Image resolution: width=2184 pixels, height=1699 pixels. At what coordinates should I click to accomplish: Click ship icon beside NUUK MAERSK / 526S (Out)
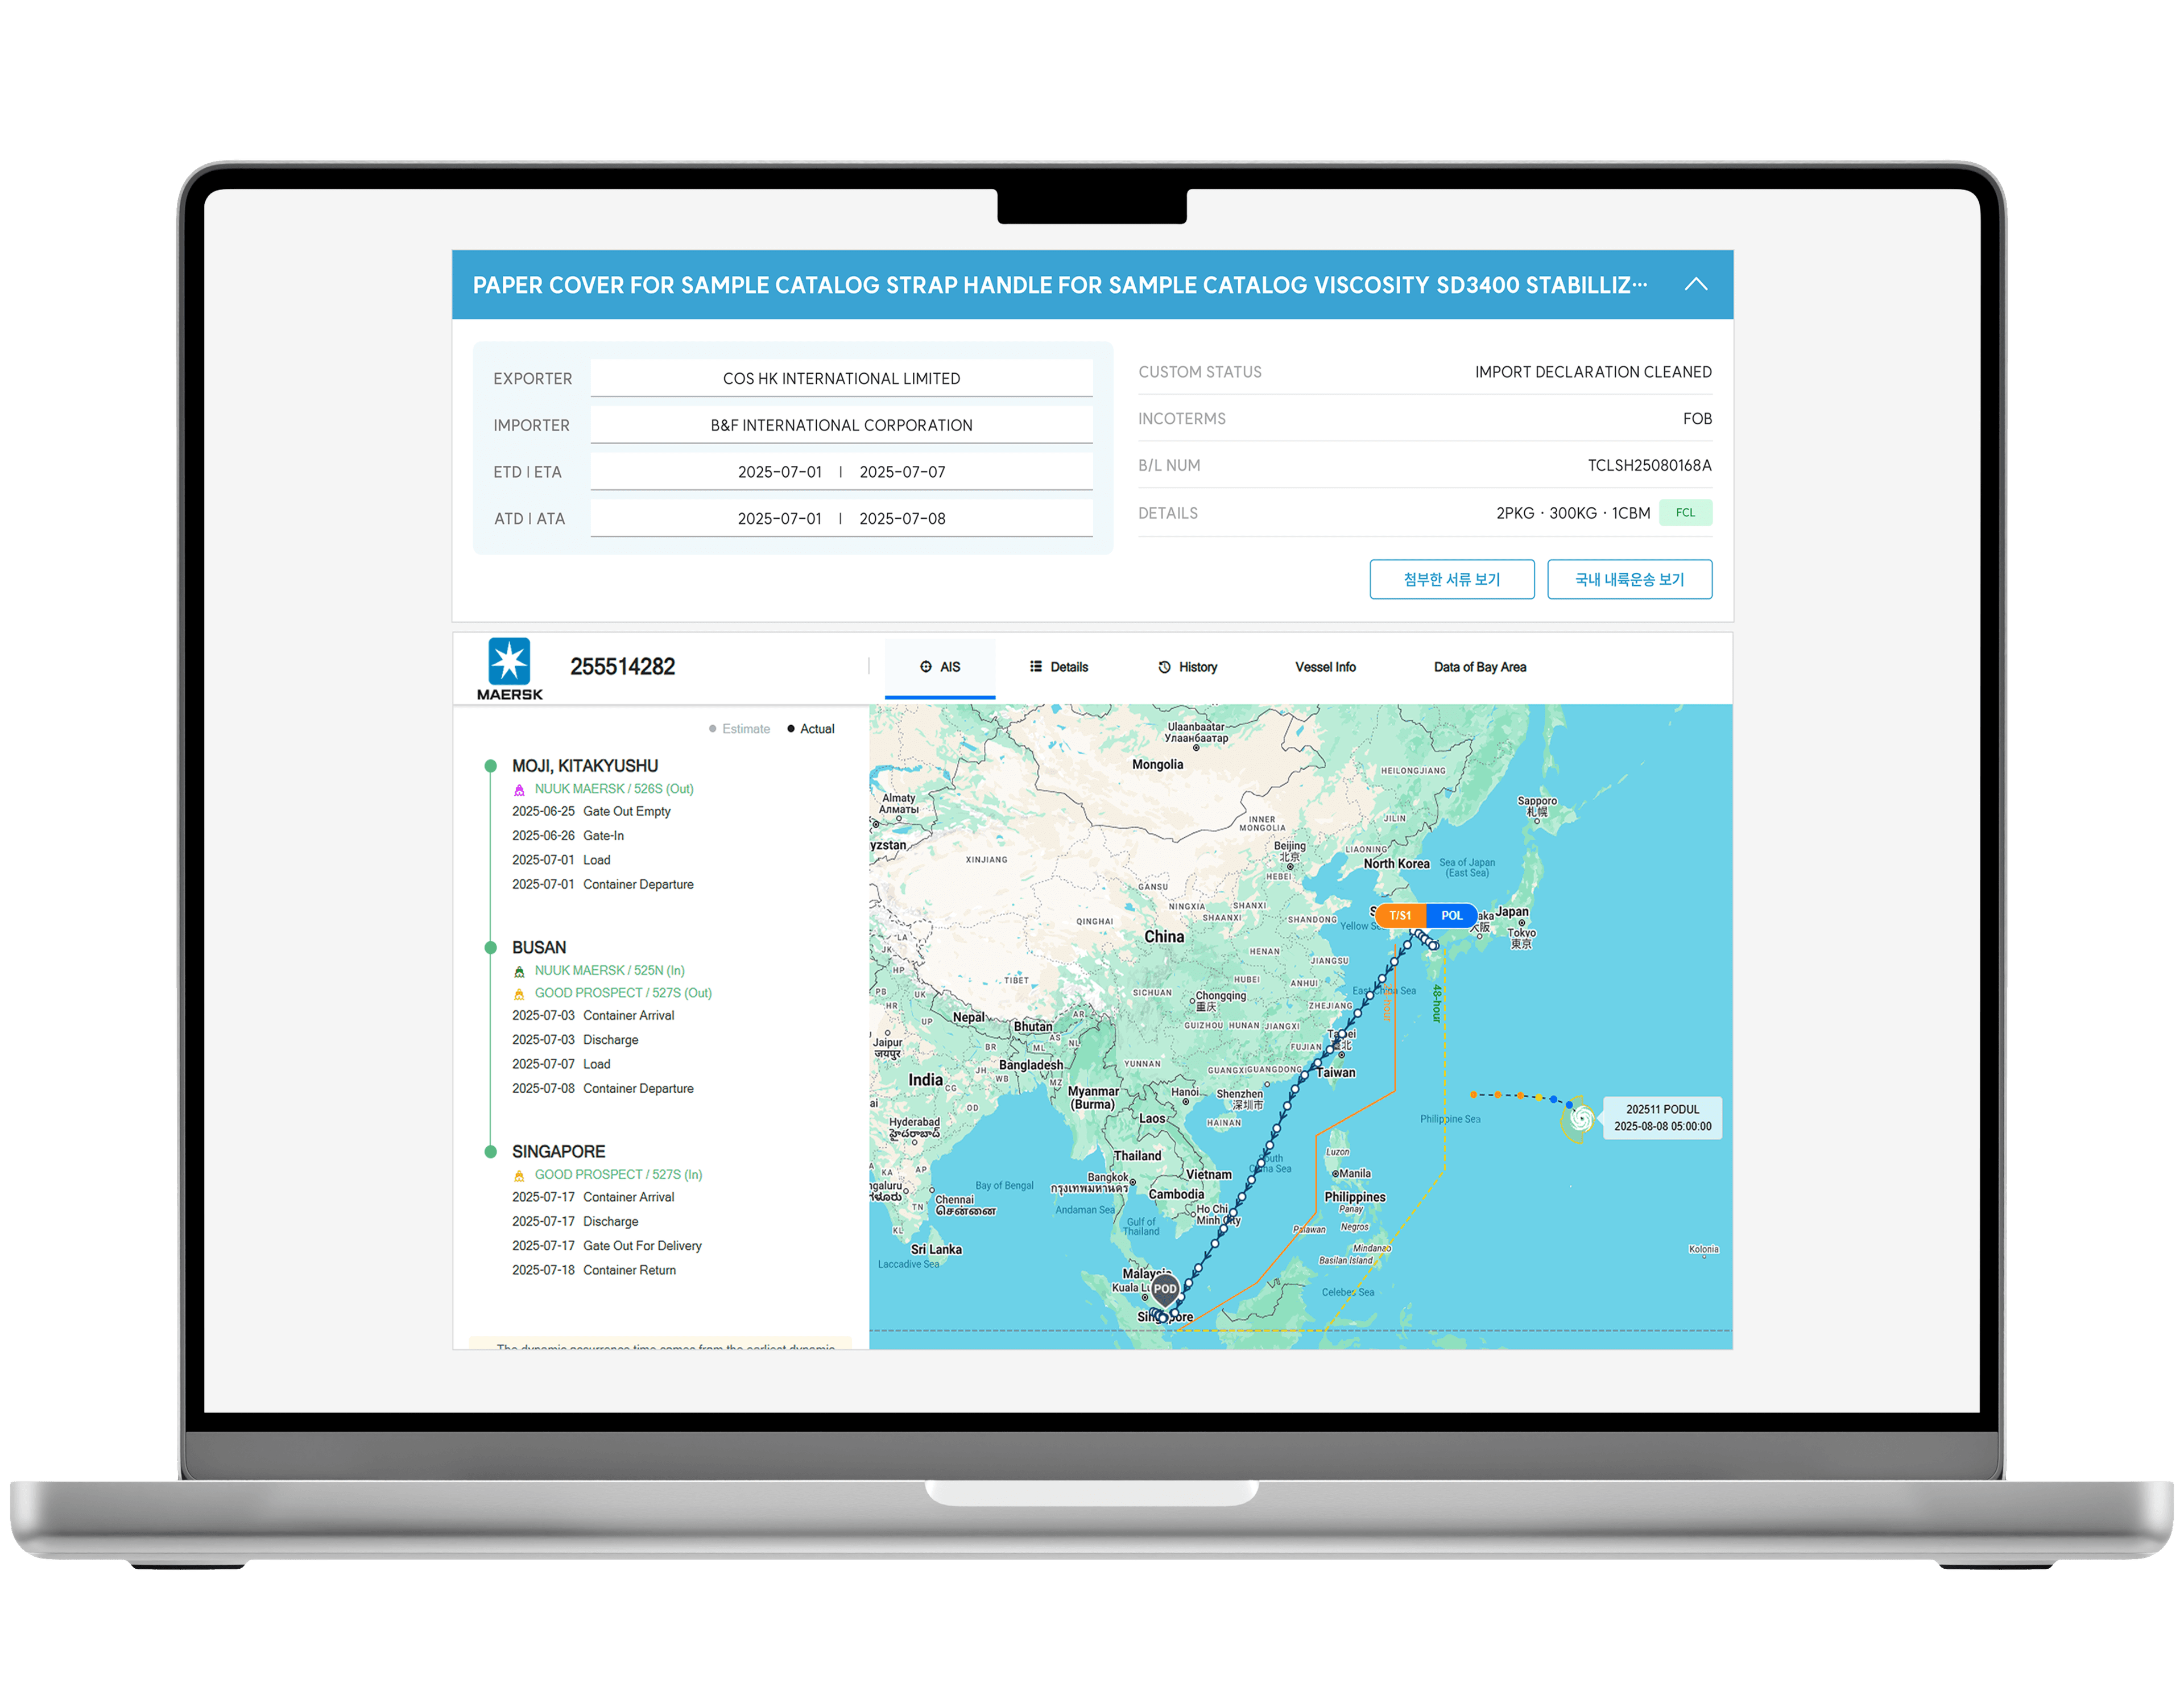(x=519, y=790)
